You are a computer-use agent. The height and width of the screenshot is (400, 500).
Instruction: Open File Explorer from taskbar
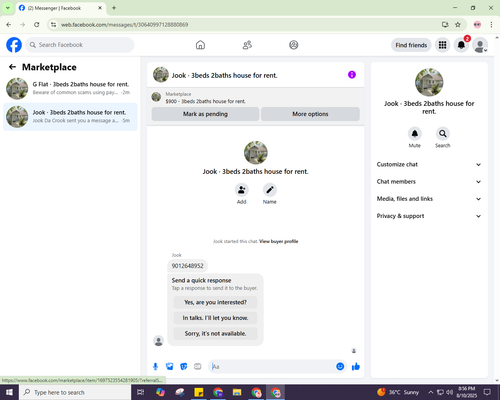237,392
